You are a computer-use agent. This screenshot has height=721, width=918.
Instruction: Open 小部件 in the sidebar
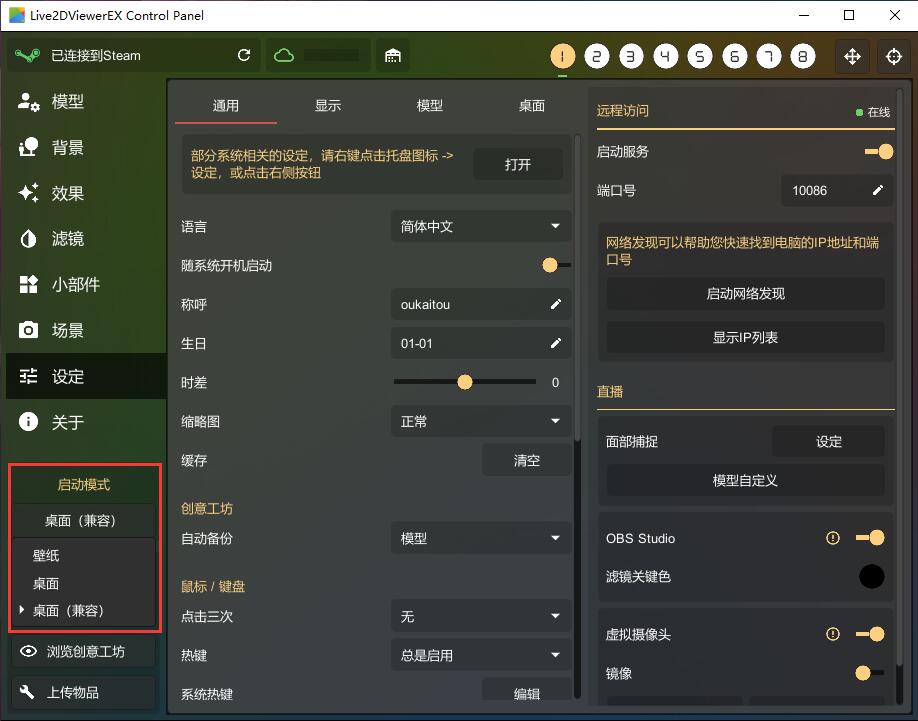click(x=86, y=284)
